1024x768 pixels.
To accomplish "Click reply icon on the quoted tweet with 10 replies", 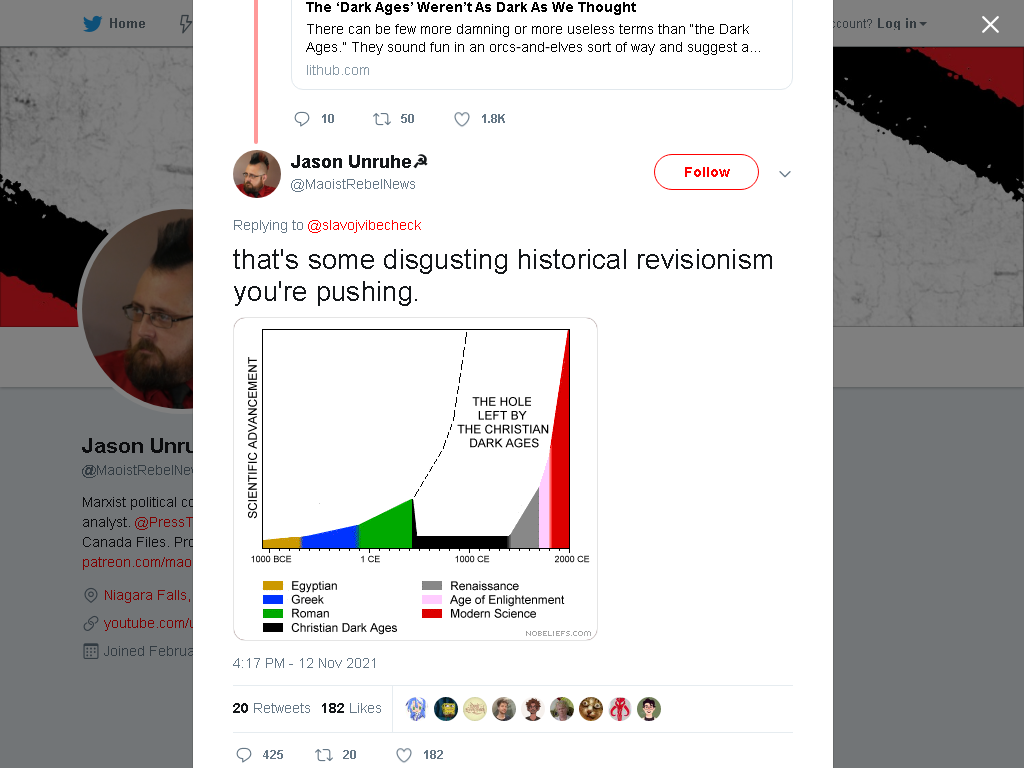I will (302, 119).
